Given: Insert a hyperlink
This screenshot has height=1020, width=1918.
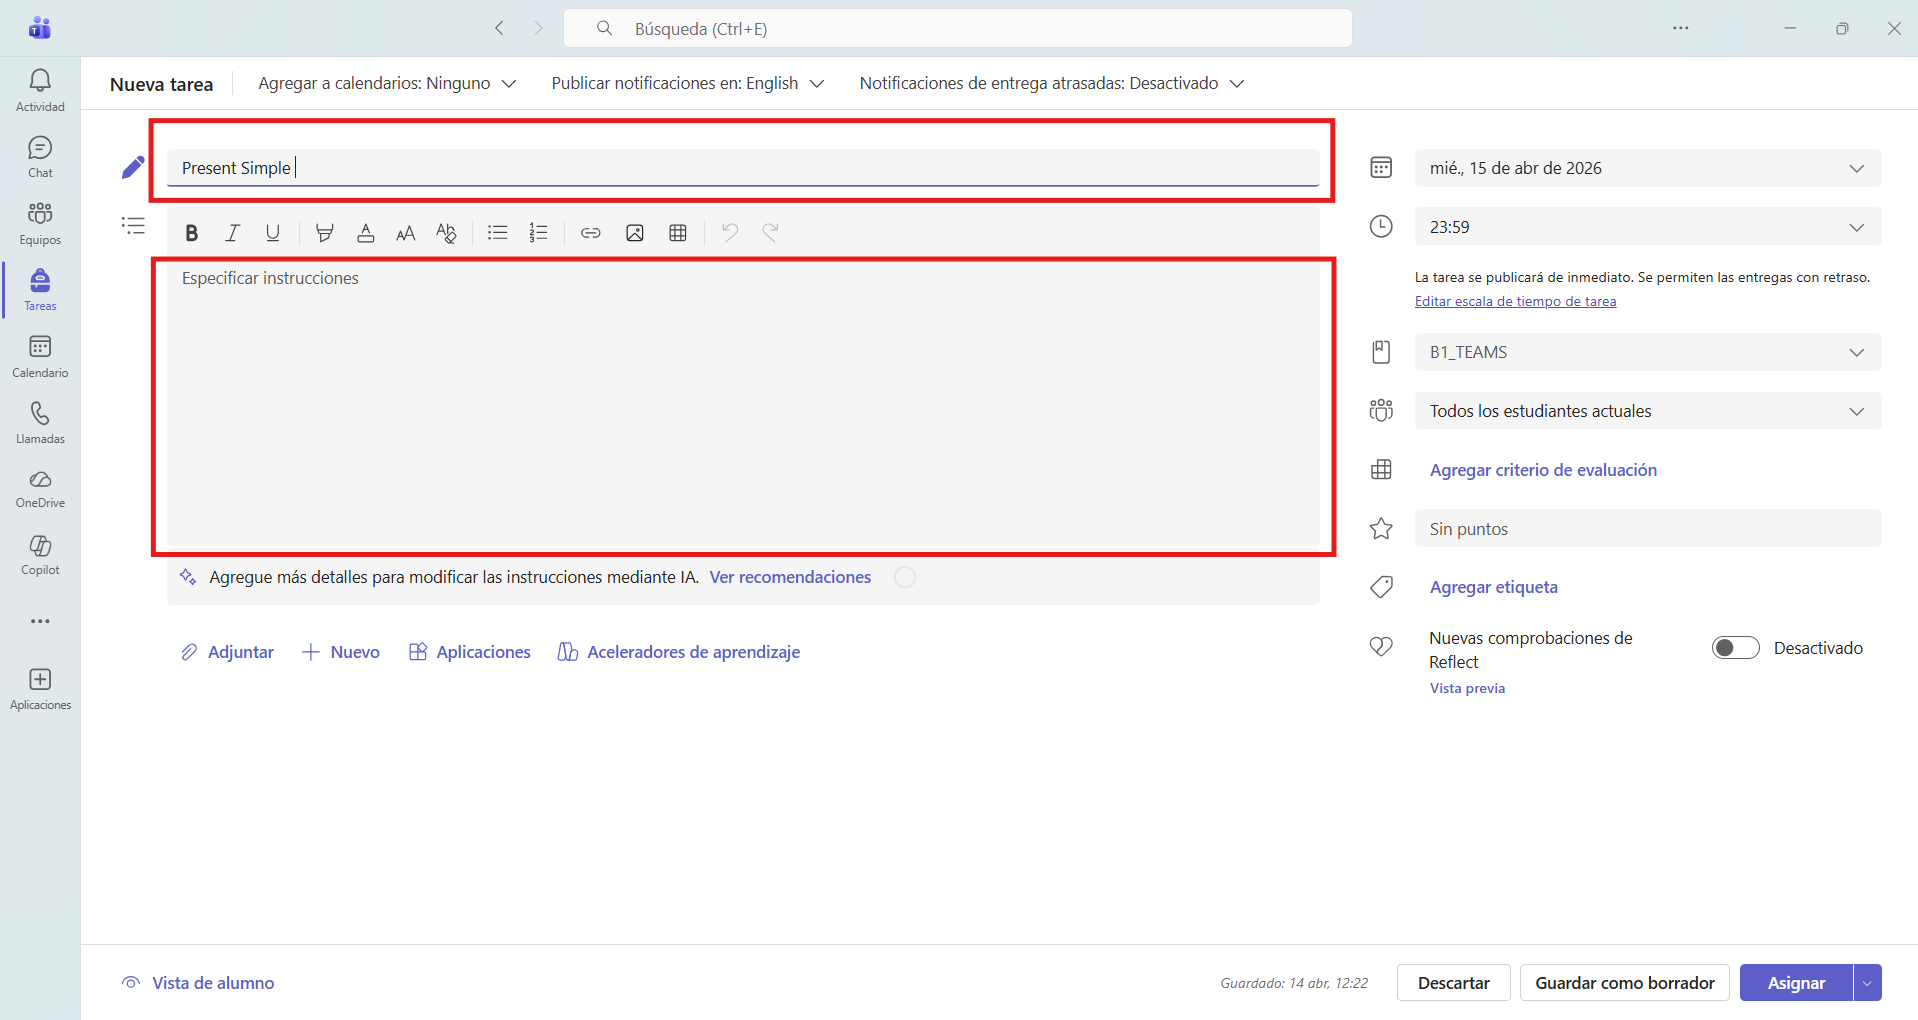Looking at the screenshot, I should (x=591, y=233).
